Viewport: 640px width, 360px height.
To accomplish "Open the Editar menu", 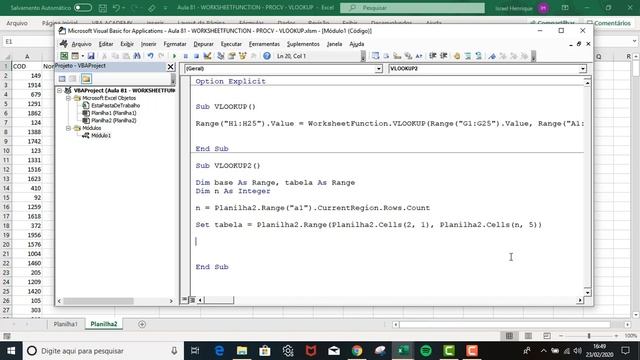I will pos(106,44).
